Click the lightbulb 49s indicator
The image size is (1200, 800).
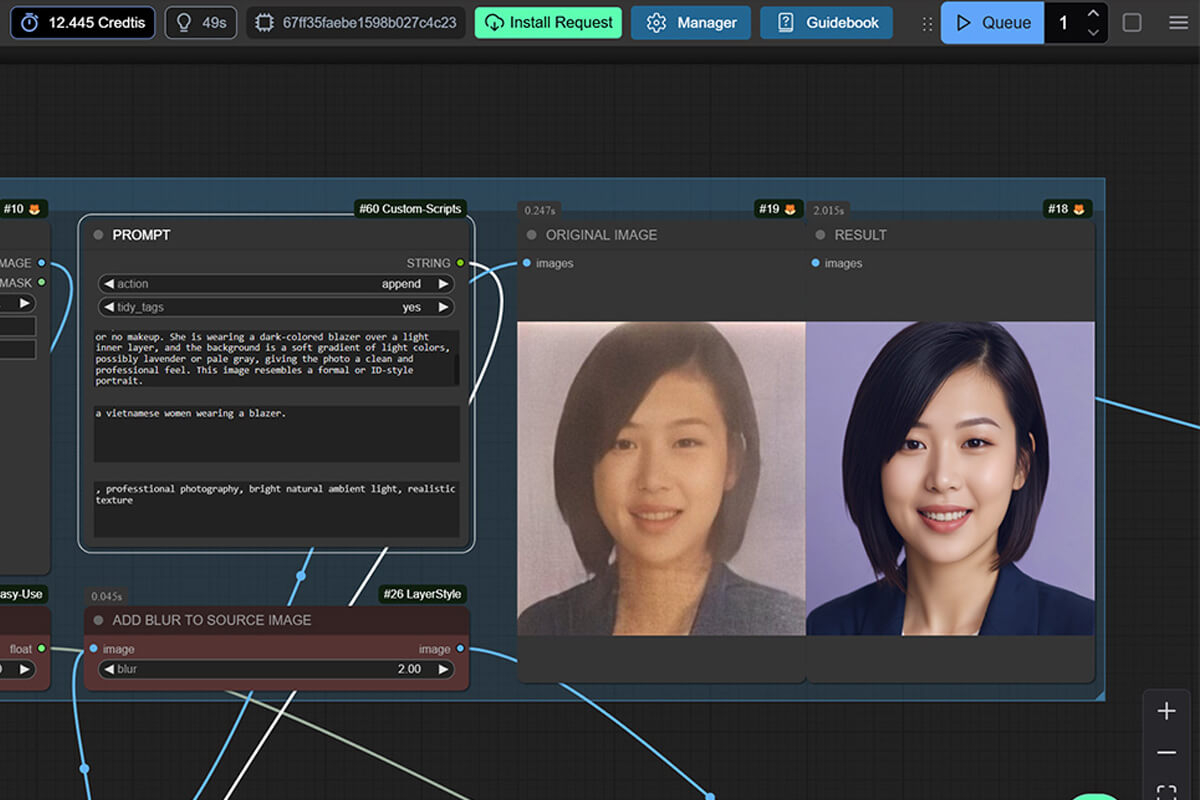pos(200,22)
